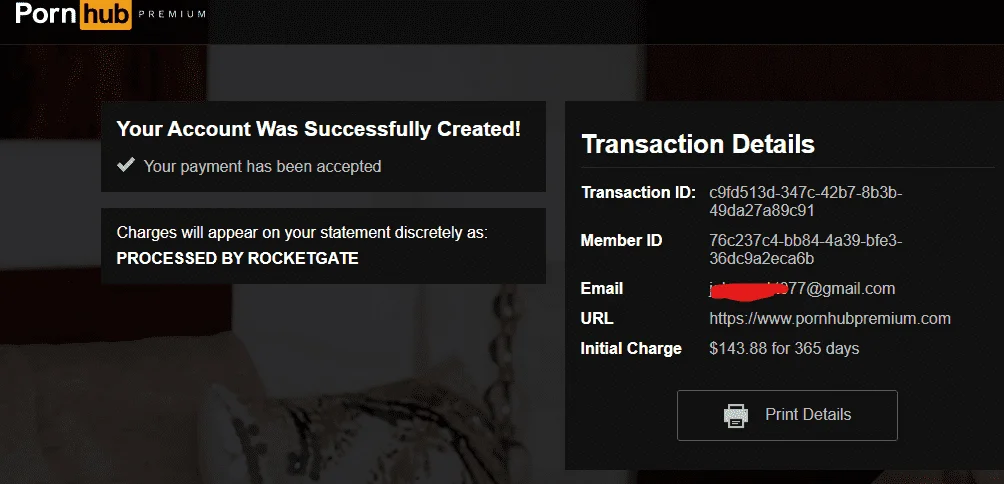The image size is (1004, 484).
Task: Click the payment accepted checkmark icon
Action: 126,165
